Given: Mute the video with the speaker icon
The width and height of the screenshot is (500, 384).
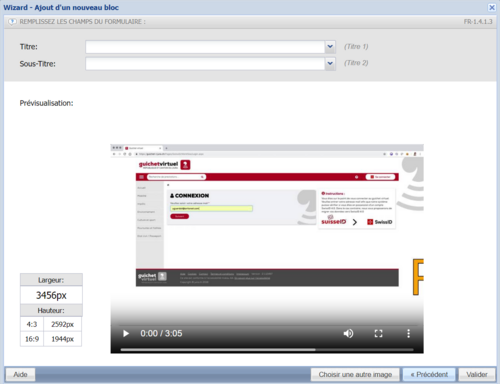Looking at the screenshot, I should (x=348, y=333).
